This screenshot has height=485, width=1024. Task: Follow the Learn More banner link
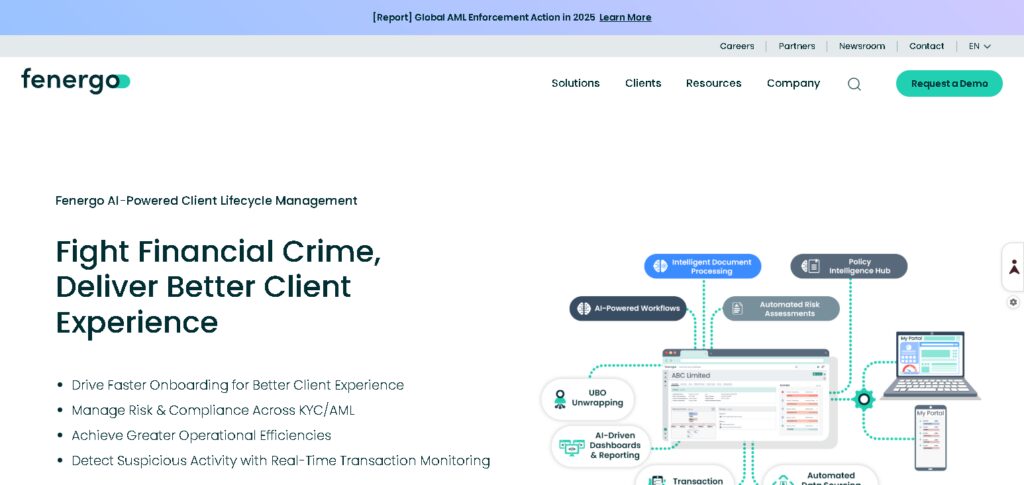point(625,18)
